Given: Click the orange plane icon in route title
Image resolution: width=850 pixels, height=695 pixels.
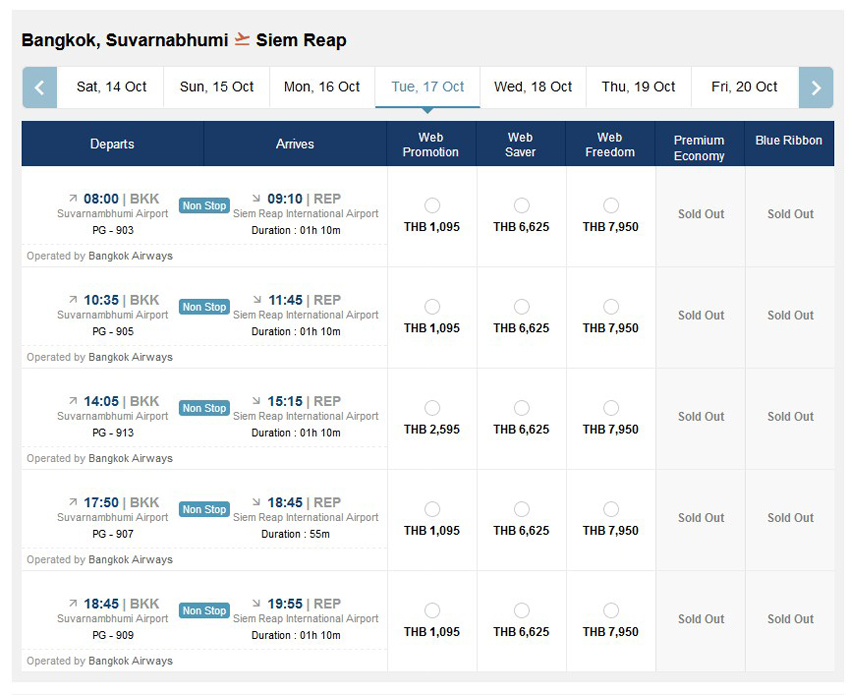Looking at the screenshot, I should (242, 40).
